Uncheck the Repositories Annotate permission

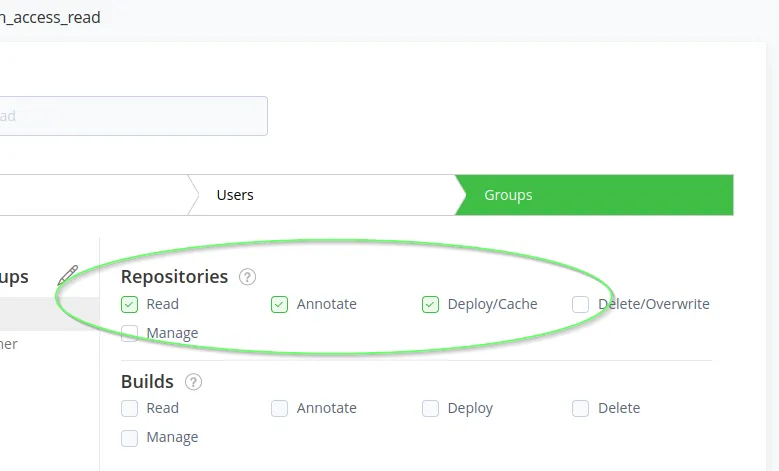[x=280, y=304]
